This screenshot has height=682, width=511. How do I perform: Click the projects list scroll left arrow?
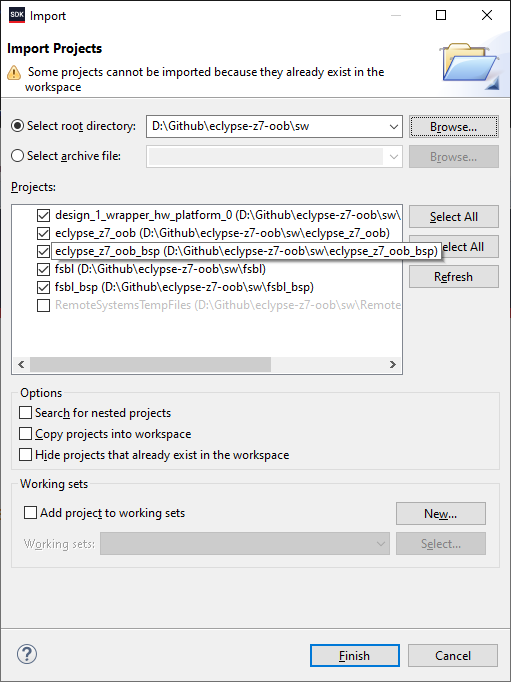21,364
